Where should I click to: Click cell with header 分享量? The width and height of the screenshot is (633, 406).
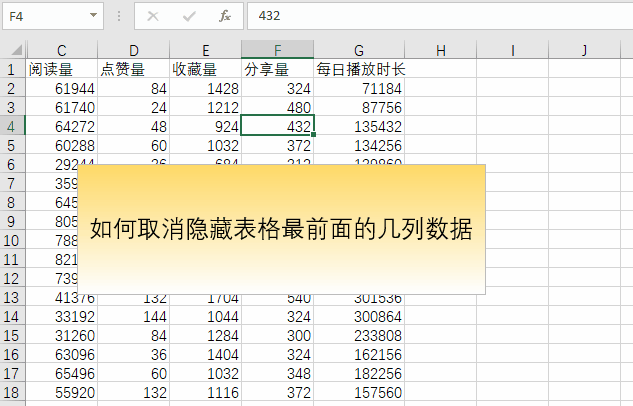tap(278, 69)
